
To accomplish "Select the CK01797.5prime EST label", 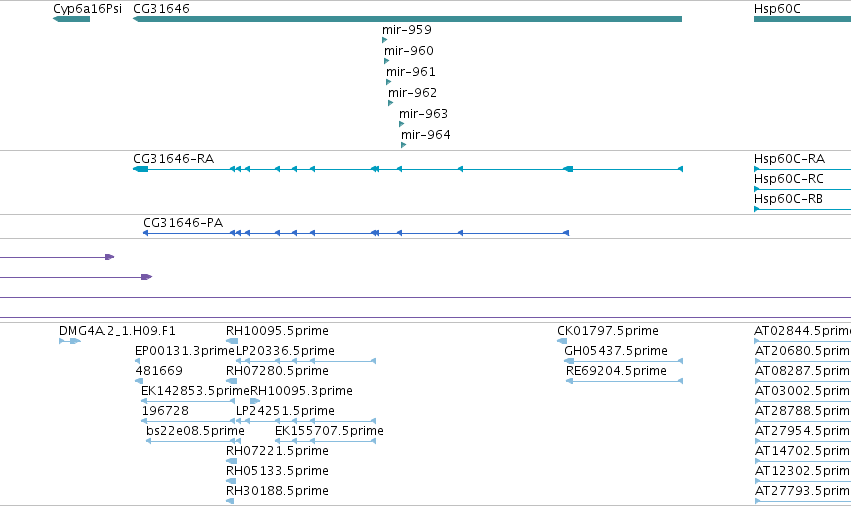I will tap(608, 331).
